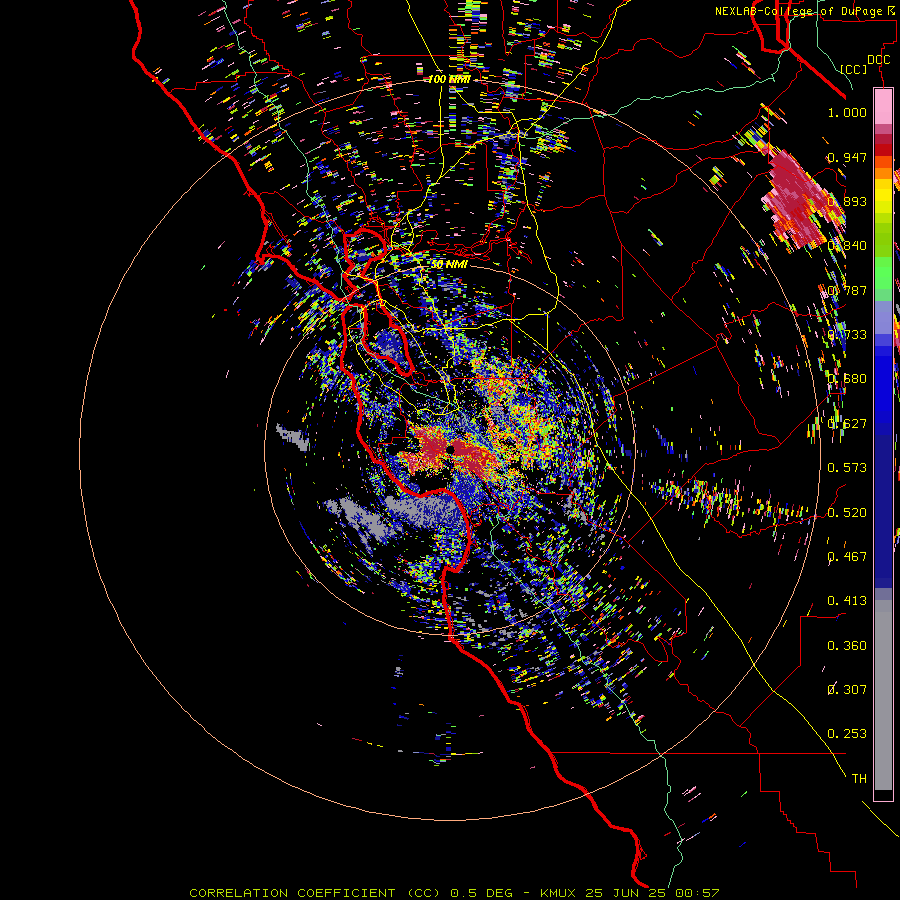Screen dimensions: 900x900
Task: Pick the light pink segment of the color bar
Action: pyautogui.click(x=883, y=106)
